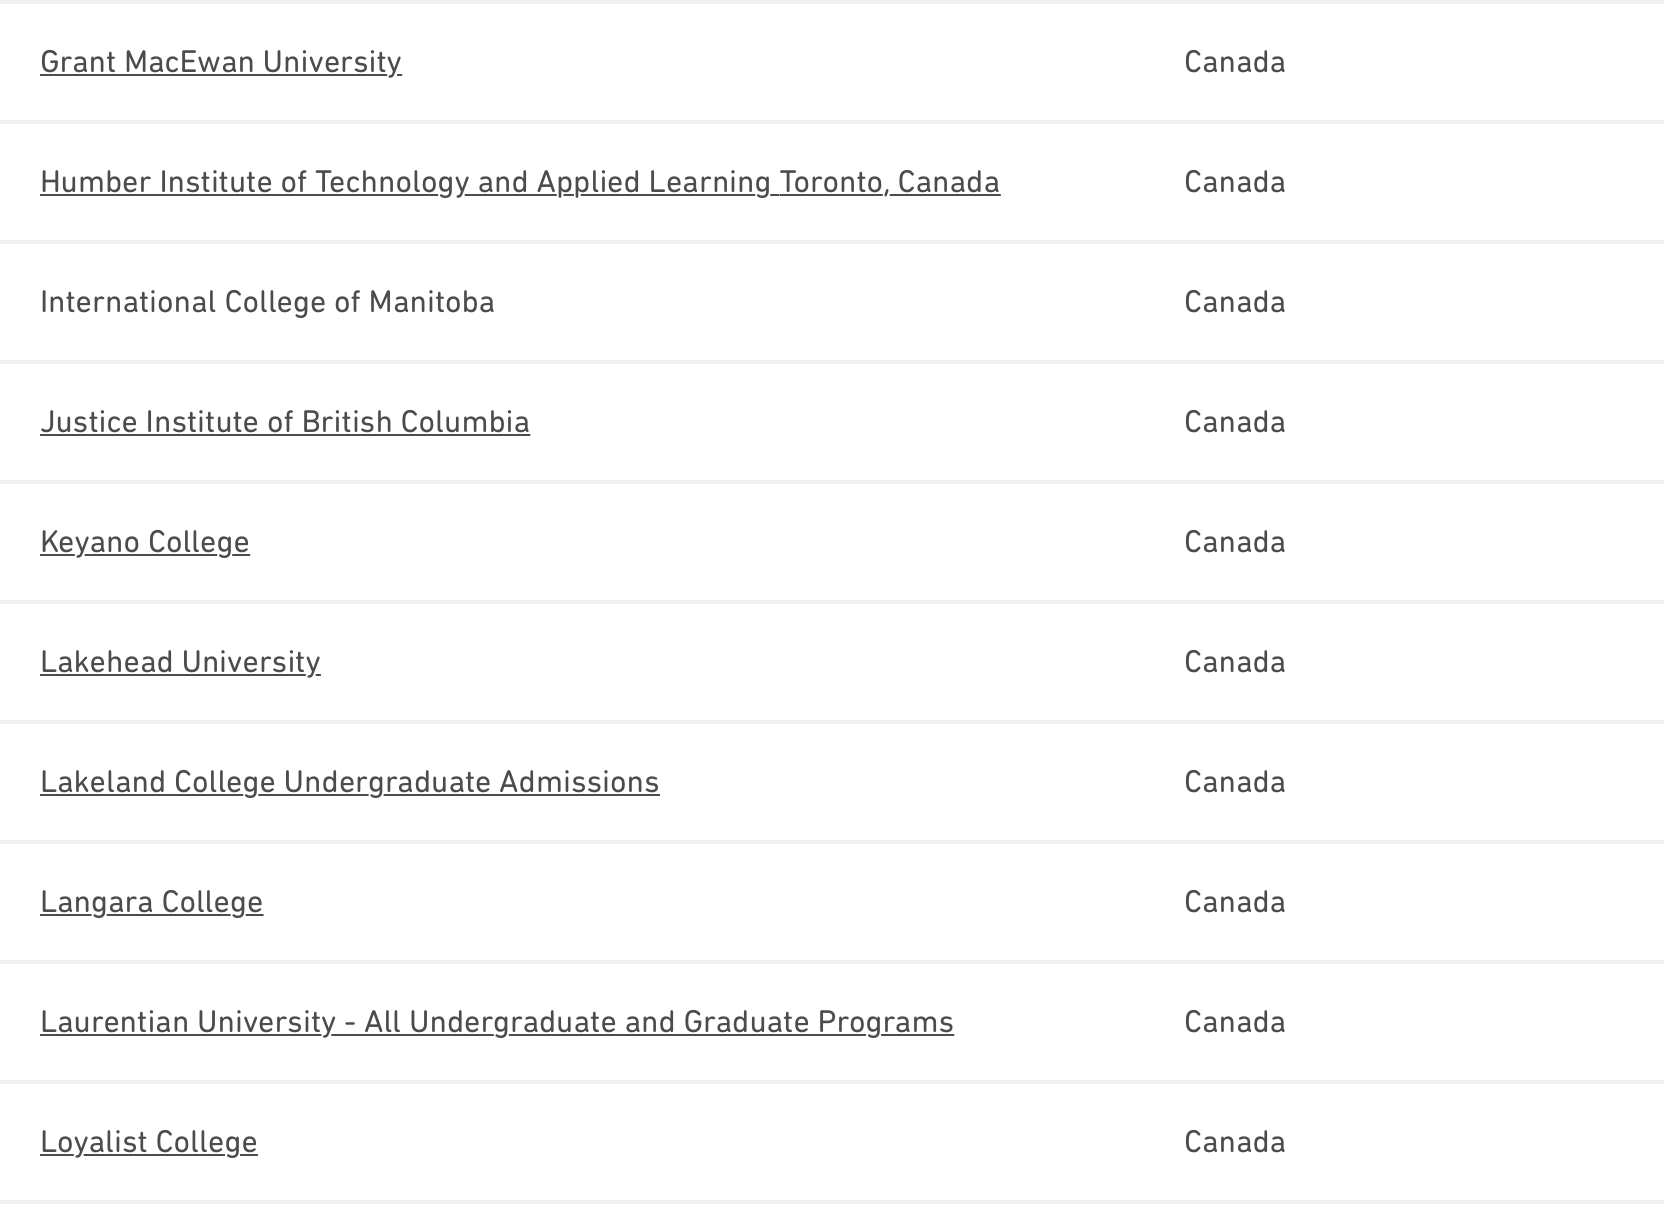Open the Grant MacEwan University link
The height and width of the screenshot is (1206, 1664).
[220, 62]
